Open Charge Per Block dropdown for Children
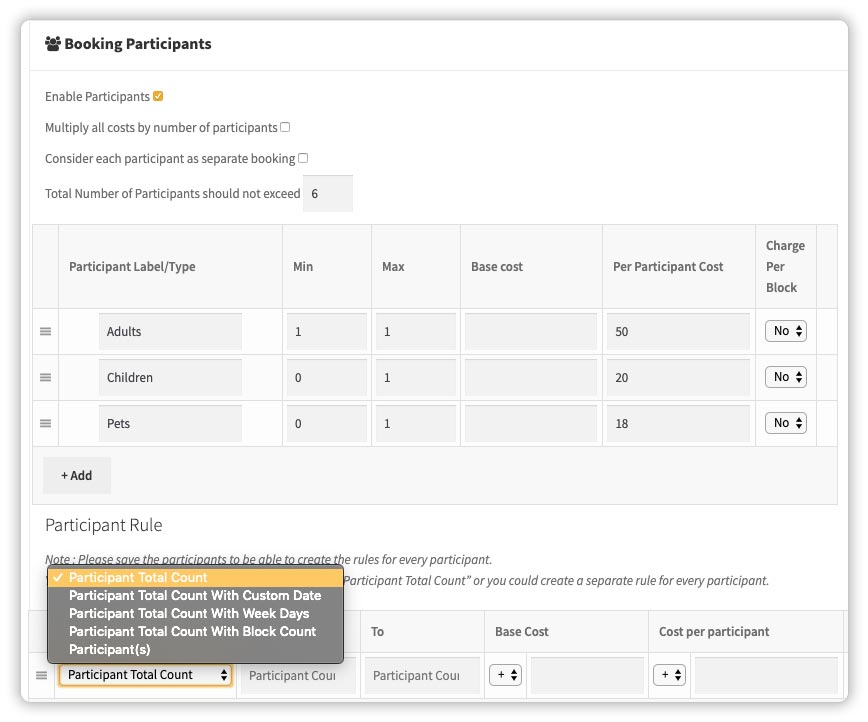 [786, 377]
